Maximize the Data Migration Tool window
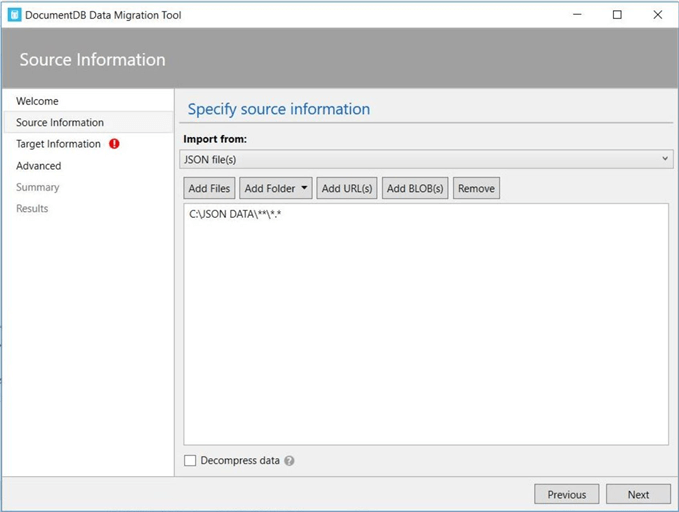 point(617,15)
